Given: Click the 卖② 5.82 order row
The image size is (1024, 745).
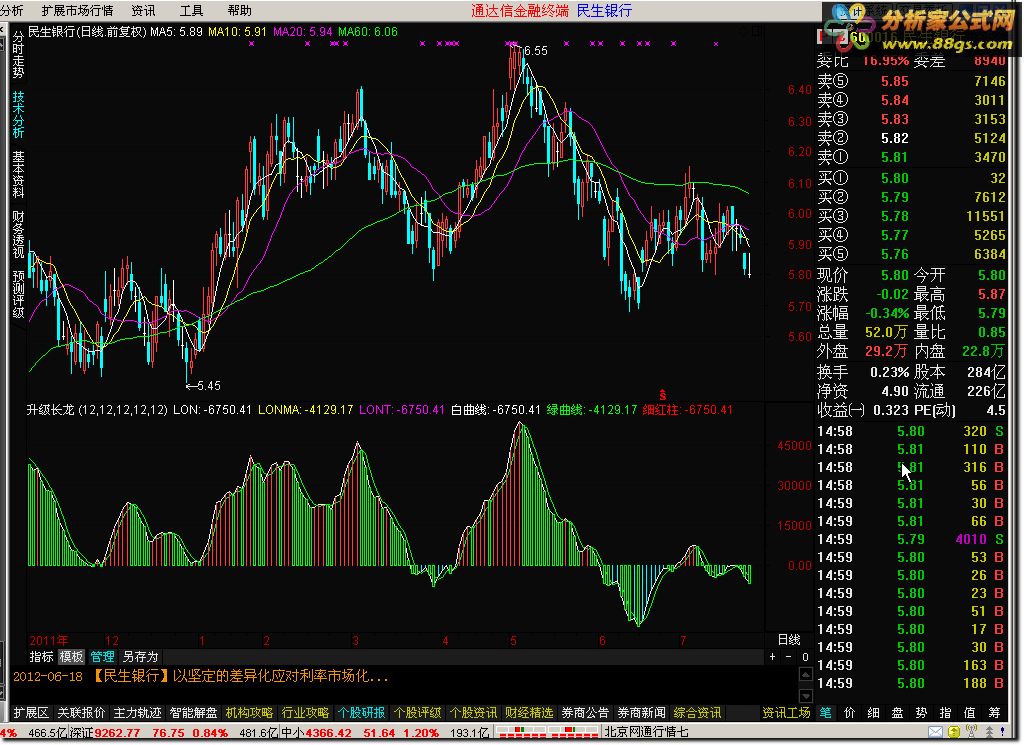Looking at the screenshot, I should [x=912, y=138].
